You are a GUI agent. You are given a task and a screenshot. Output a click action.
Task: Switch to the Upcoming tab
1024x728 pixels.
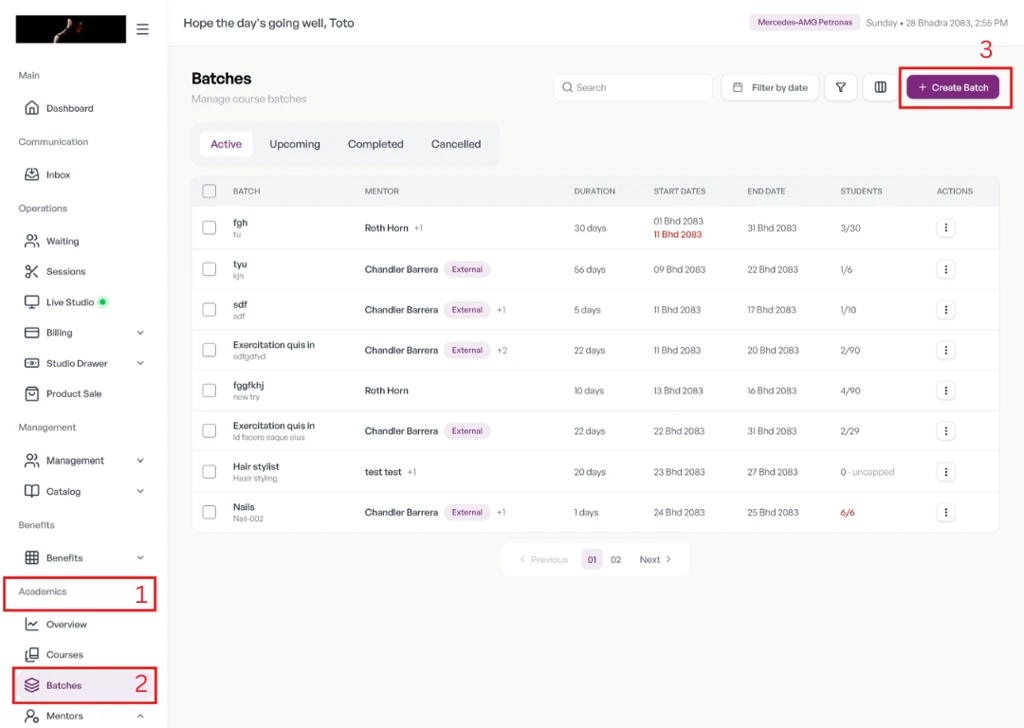[295, 144]
